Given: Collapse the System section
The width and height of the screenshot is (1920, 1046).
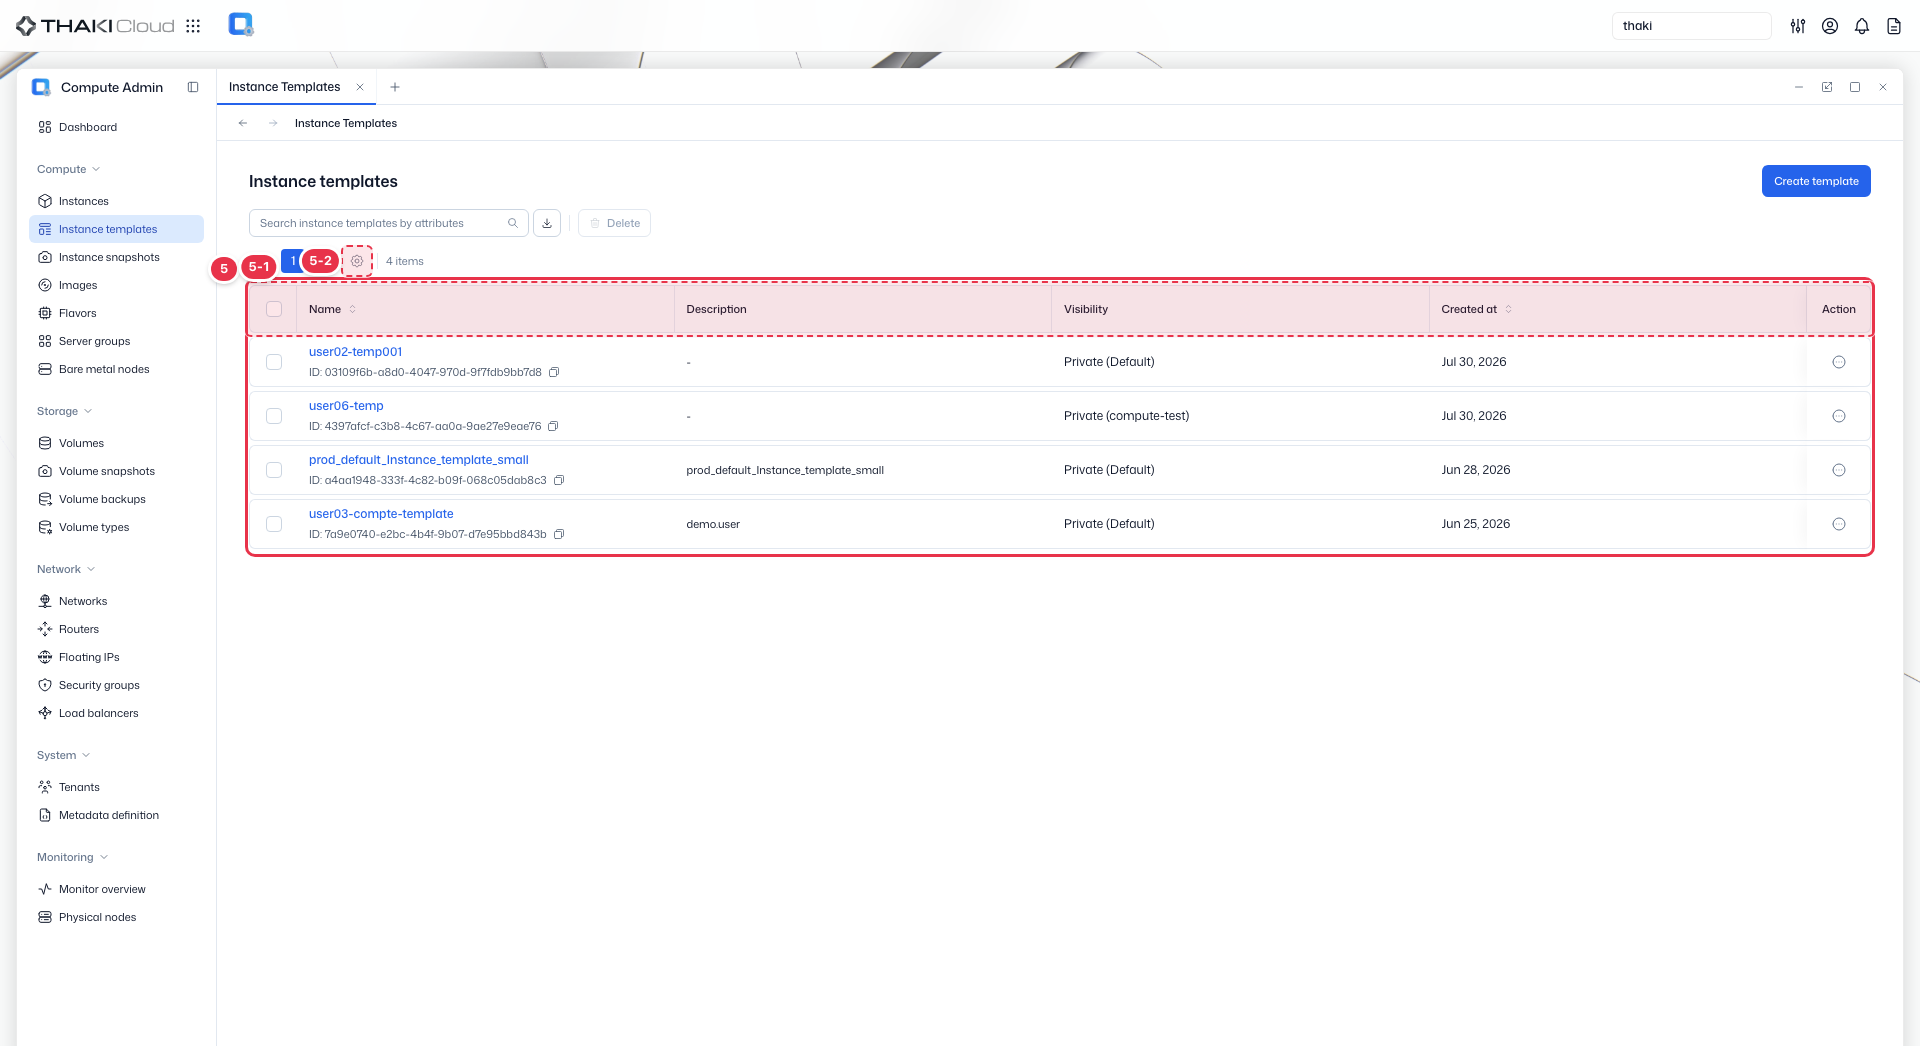Looking at the screenshot, I should pyautogui.click(x=63, y=755).
